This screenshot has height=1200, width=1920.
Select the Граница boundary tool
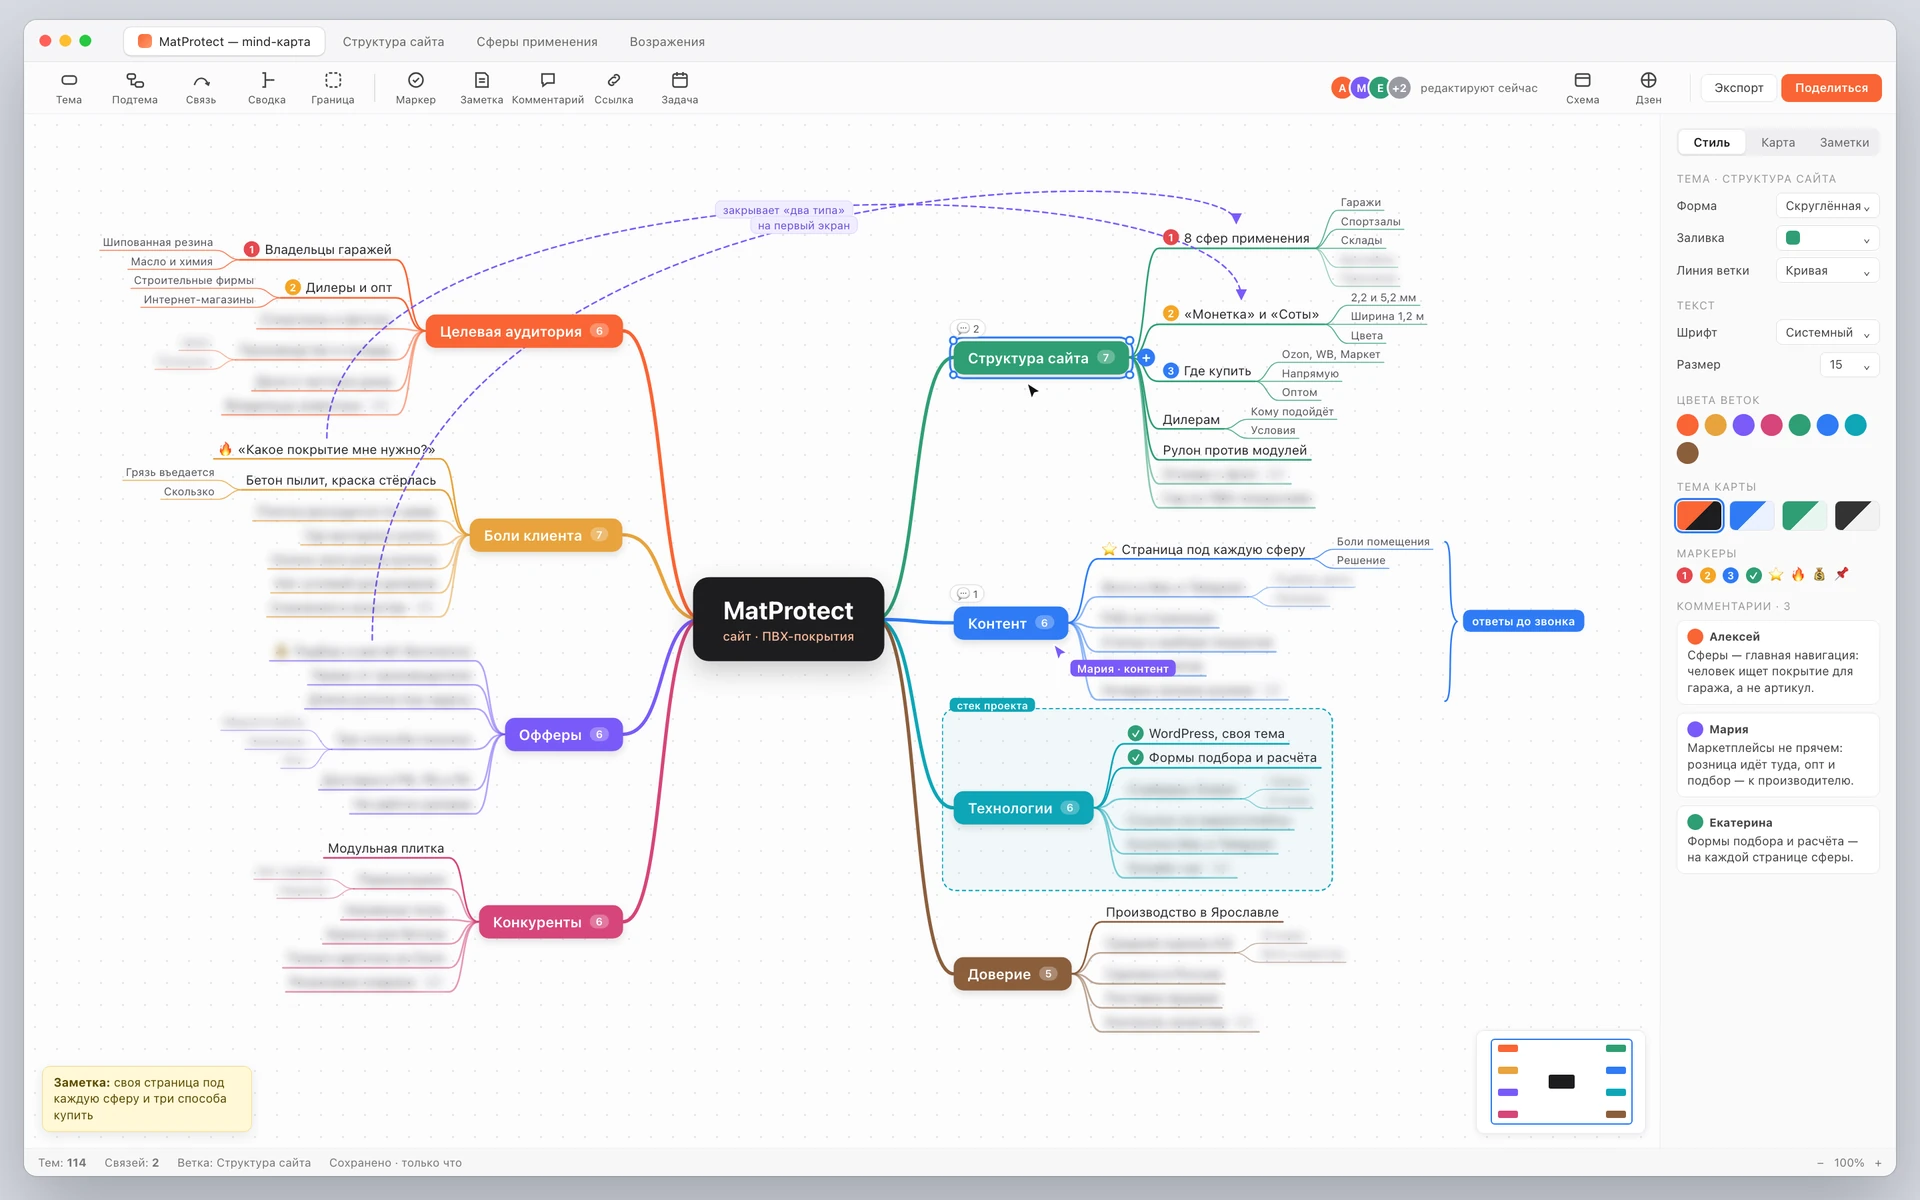[x=333, y=88]
